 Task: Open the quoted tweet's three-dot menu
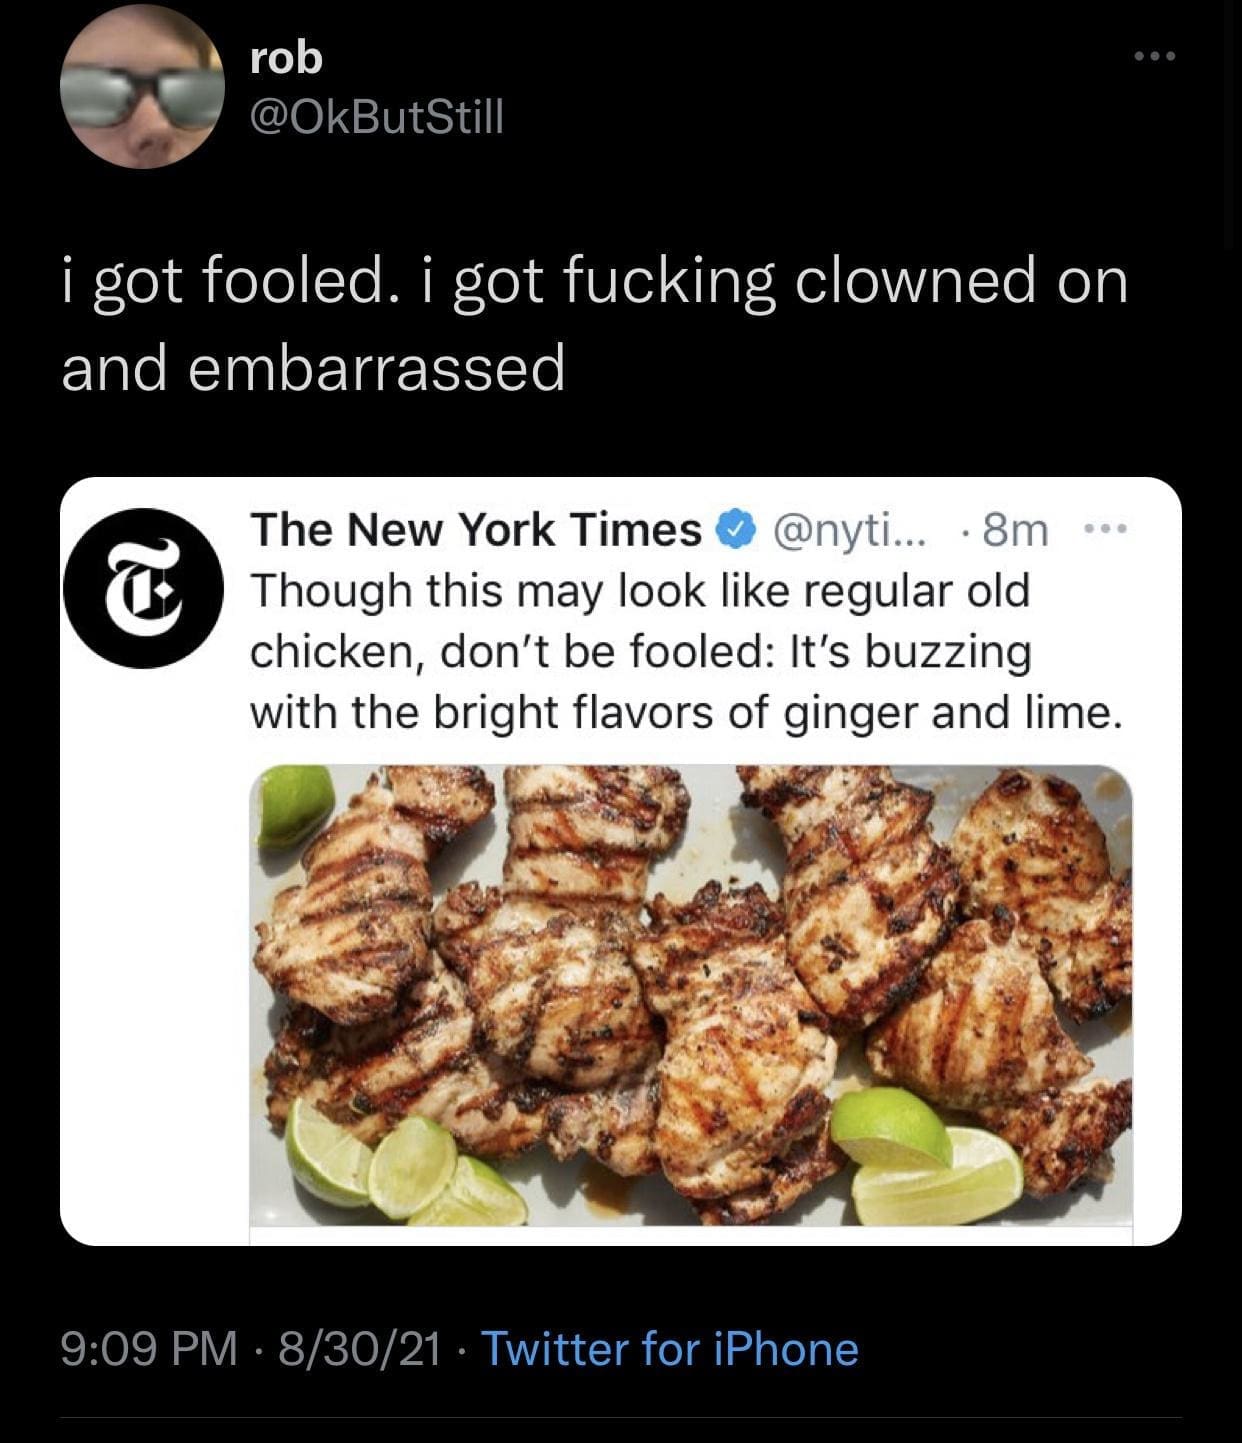1107,528
